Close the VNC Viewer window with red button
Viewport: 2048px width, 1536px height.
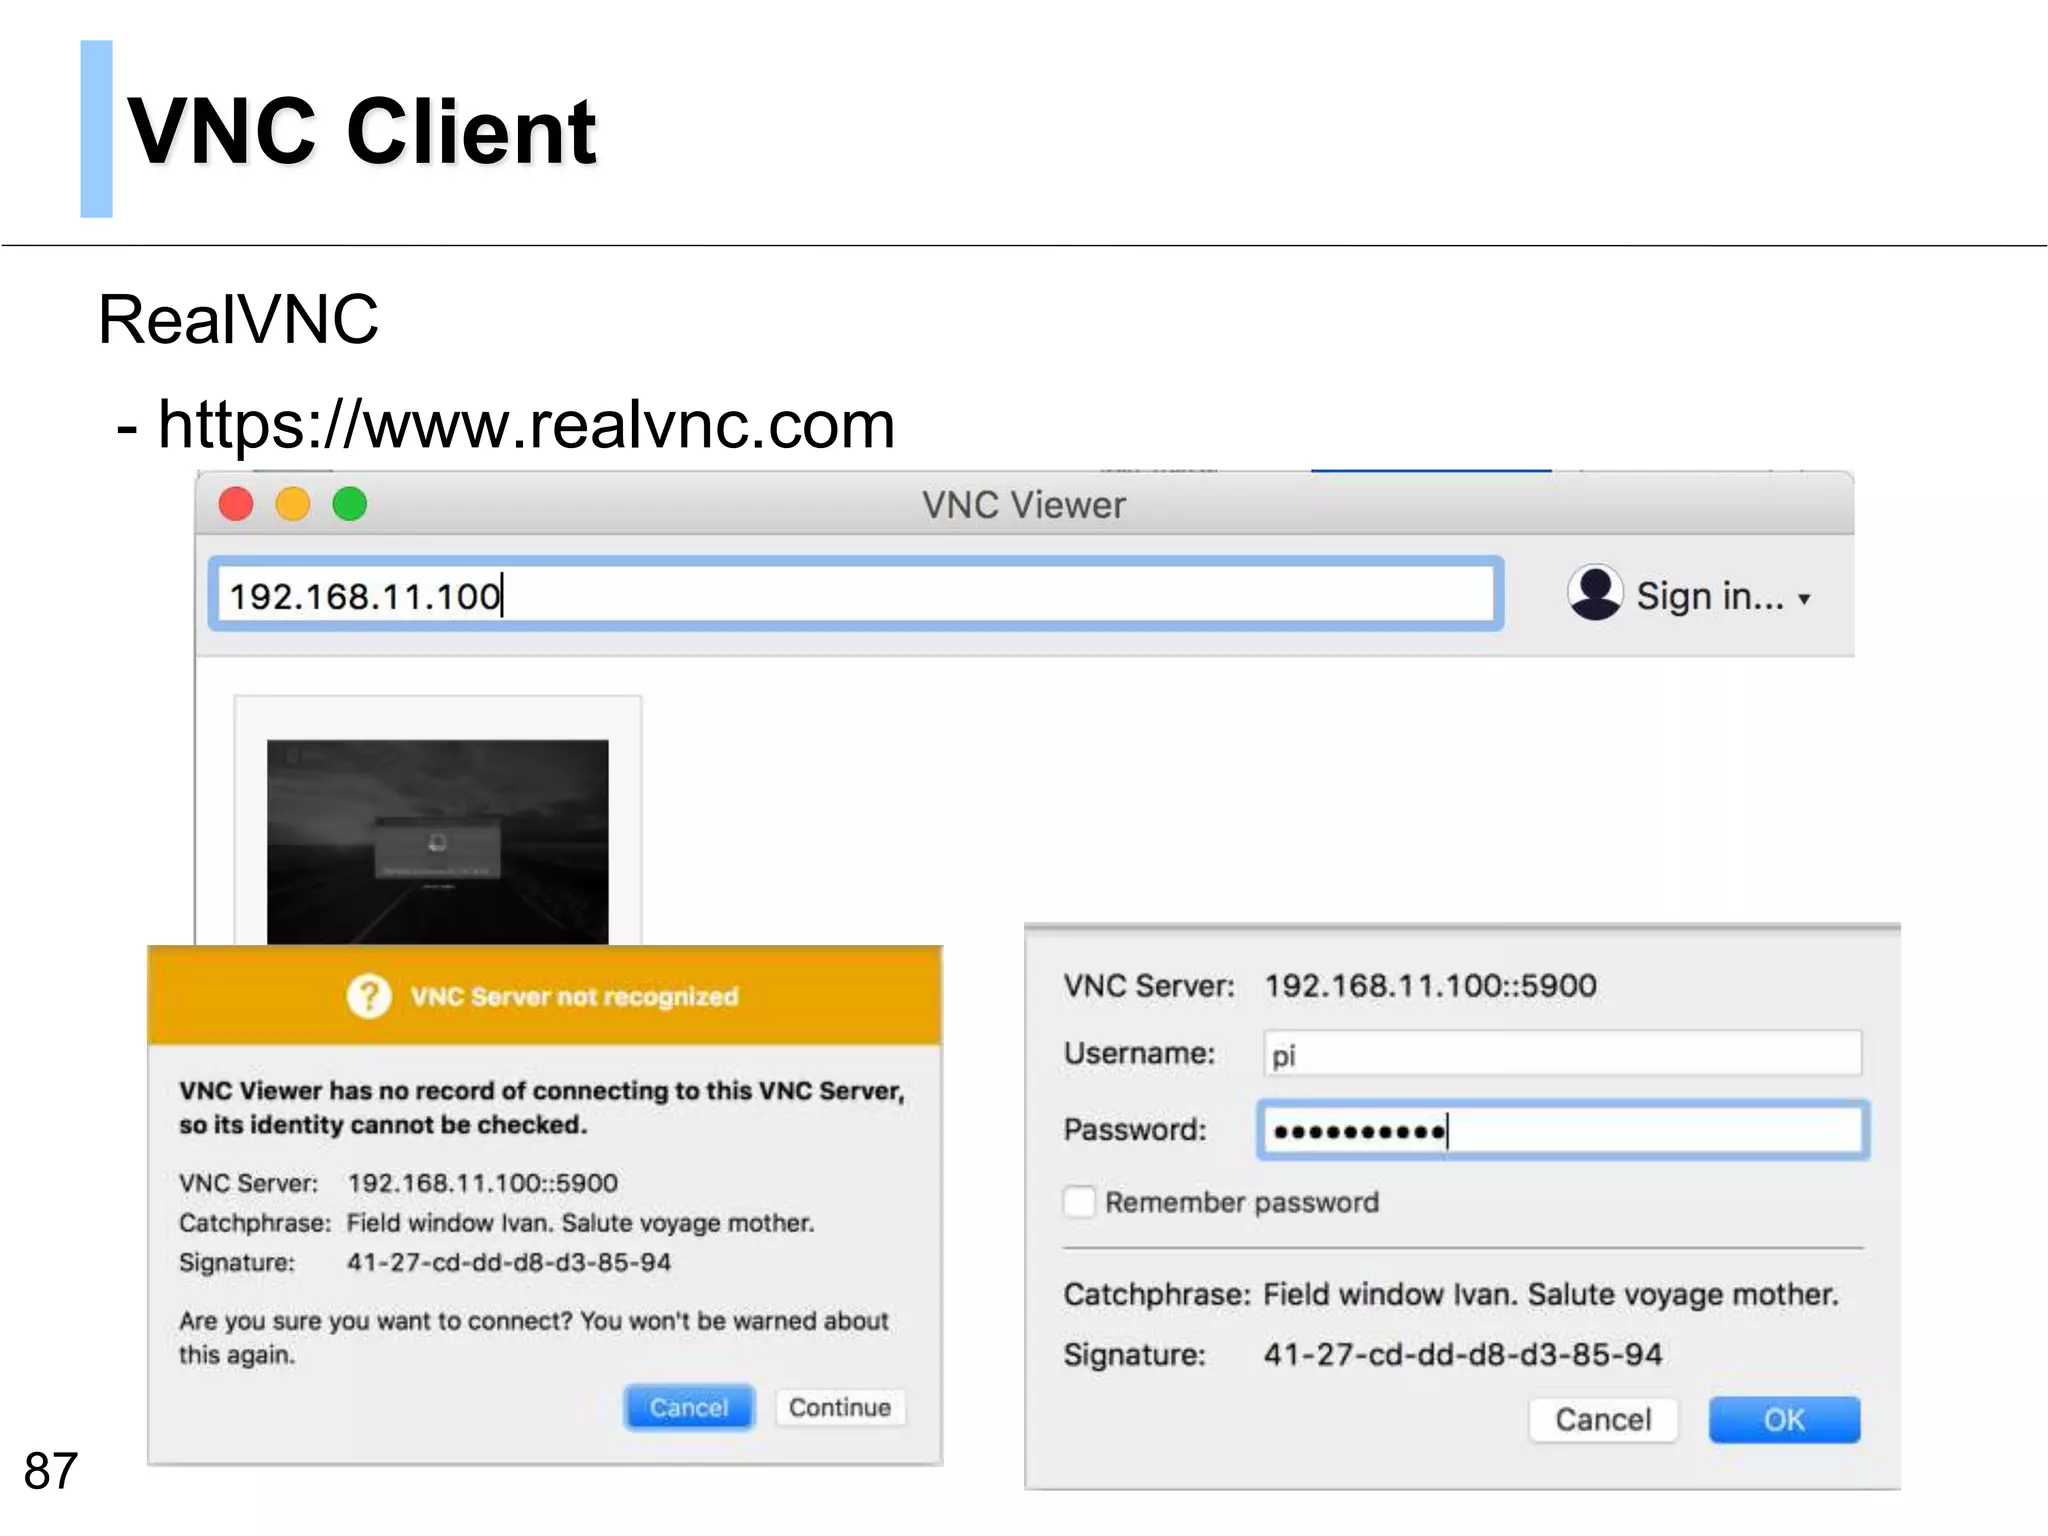pyautogui.click(x=236, y=503)
